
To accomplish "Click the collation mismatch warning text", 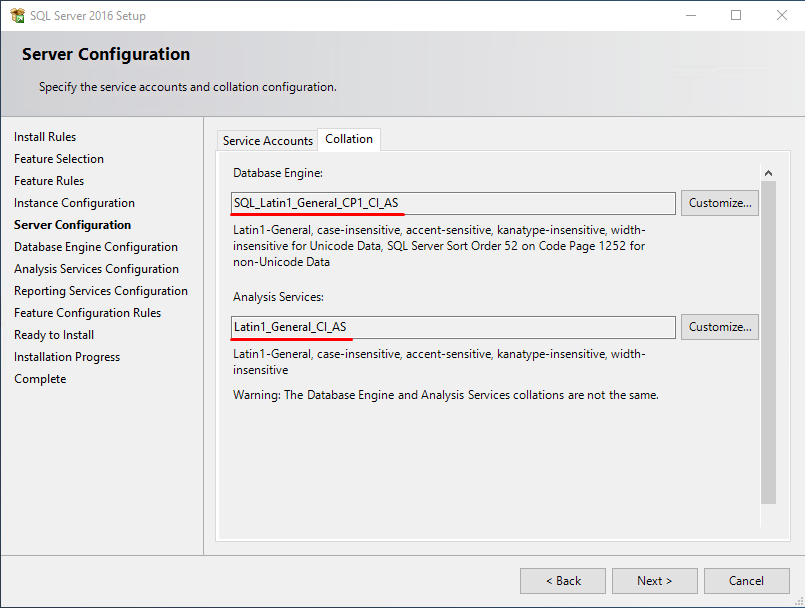I will pyautogui.click(x=446, y=395).
